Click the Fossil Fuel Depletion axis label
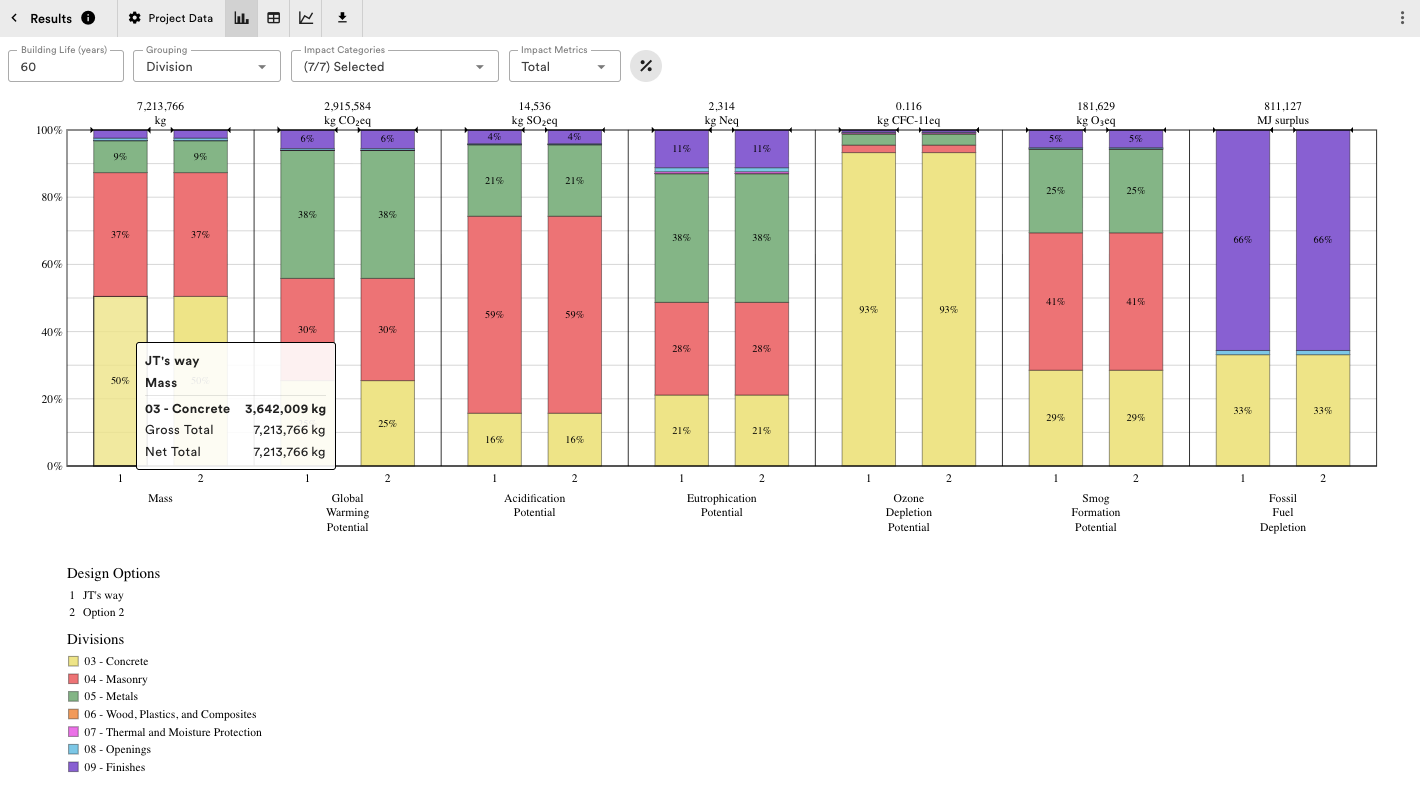The width and height of the screenshot is (1420, 792). [1283, 512]
